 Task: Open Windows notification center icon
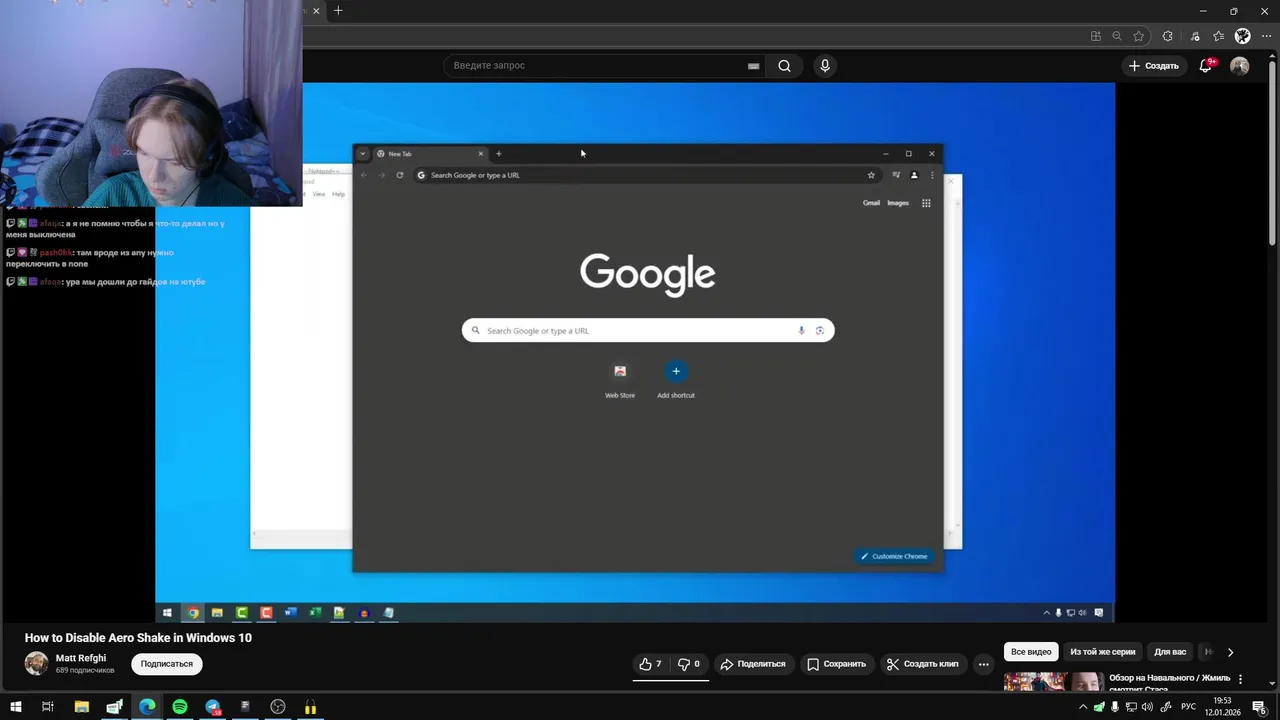click(1260, 707)
